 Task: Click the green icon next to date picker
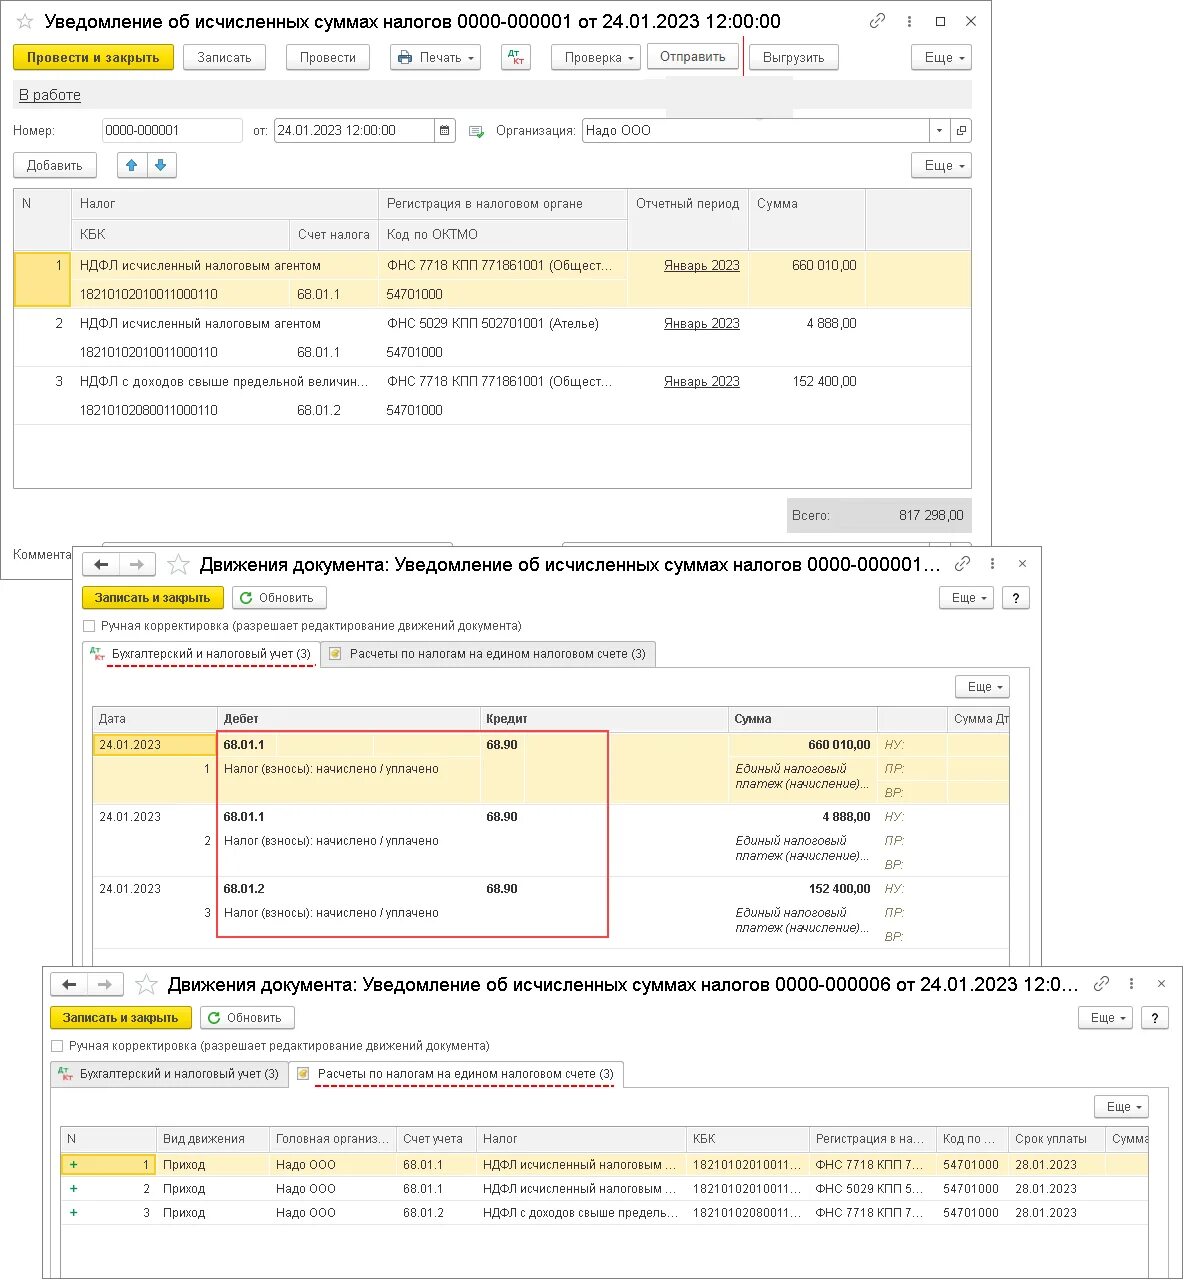point(476,131)
